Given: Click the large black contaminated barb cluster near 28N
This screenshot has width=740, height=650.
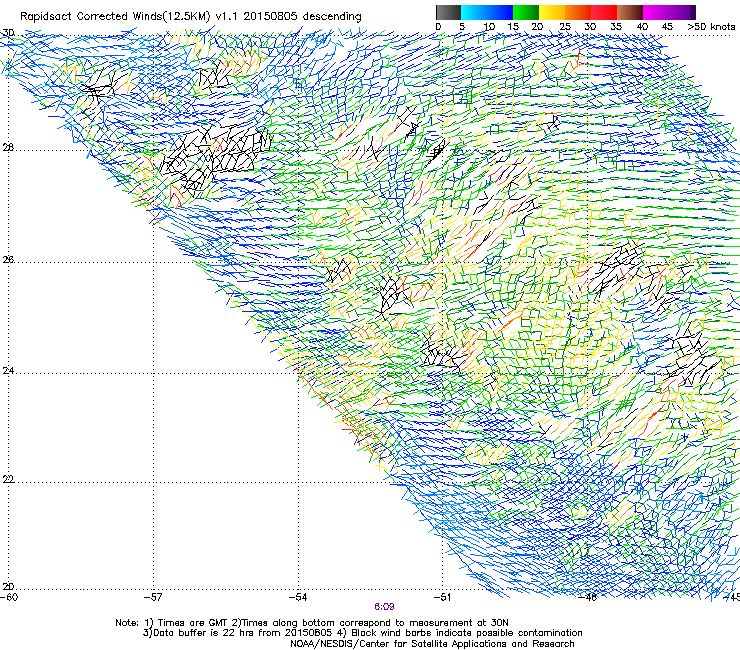Looking at the screenshot, I should click(215, 156).
